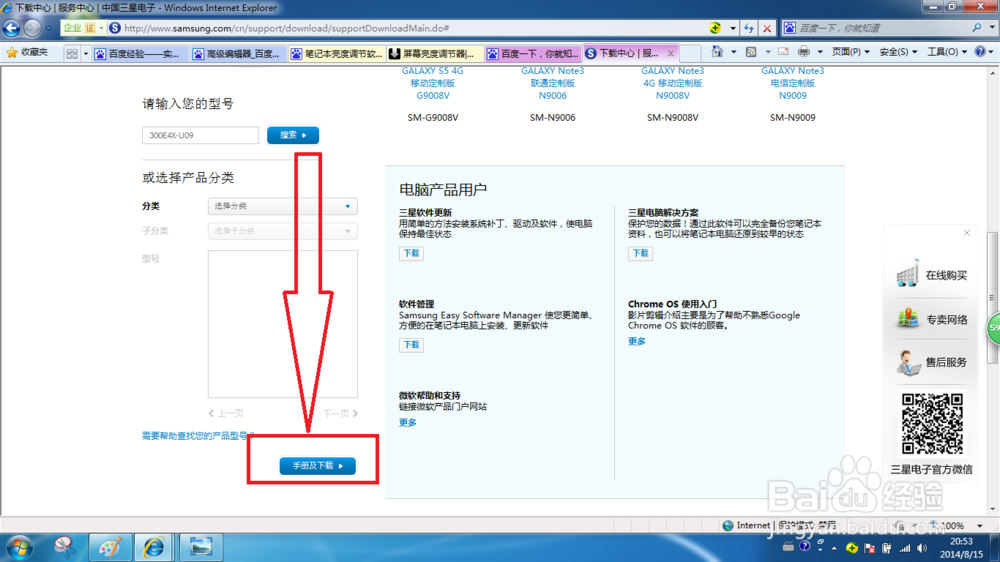
Task: Click the refresh icon beside the address bar
Action: pyautogui.click(x=749, y=28)
